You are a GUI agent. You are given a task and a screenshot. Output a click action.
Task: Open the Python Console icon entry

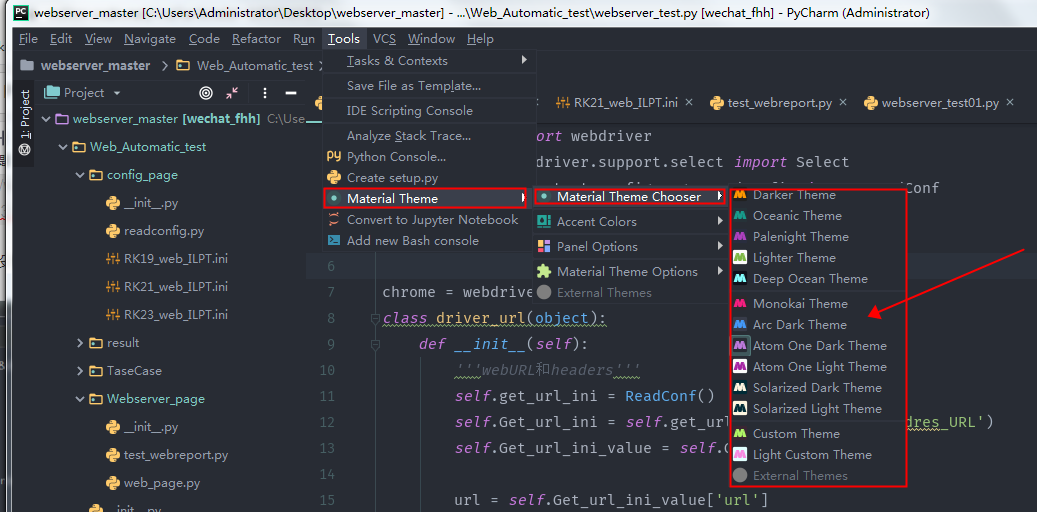coord(334,157)
